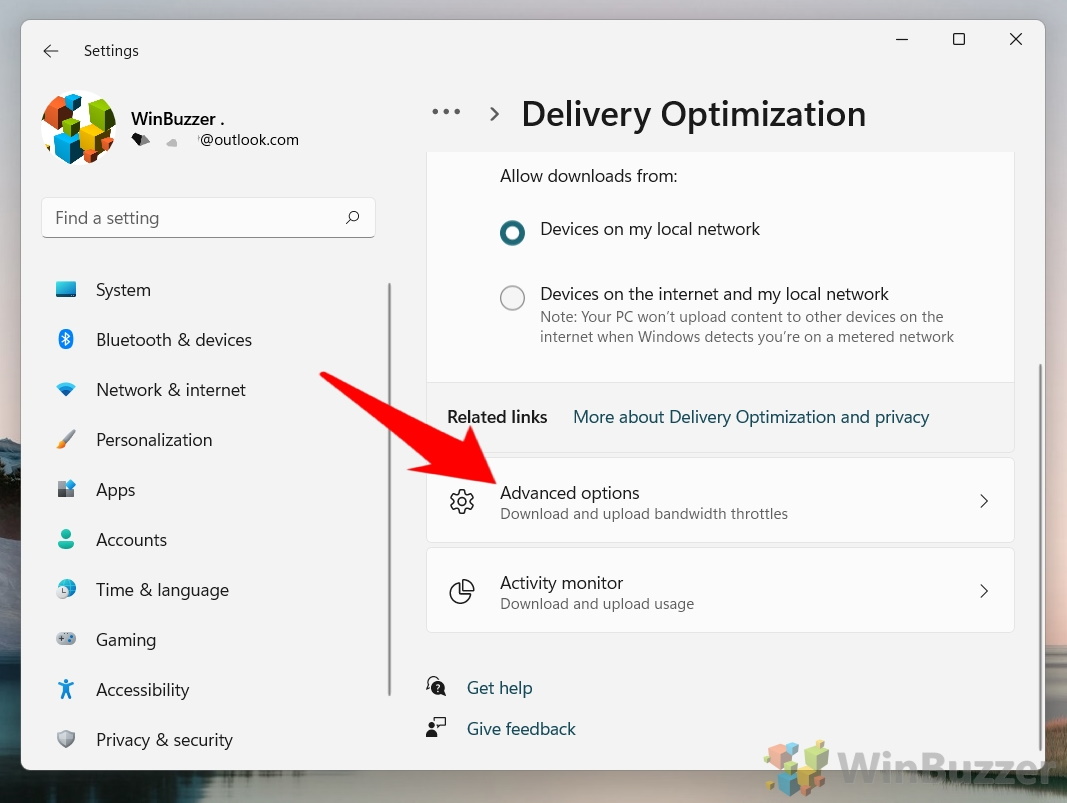
Task: Open Time & language settings
Action: coord(162,589)
